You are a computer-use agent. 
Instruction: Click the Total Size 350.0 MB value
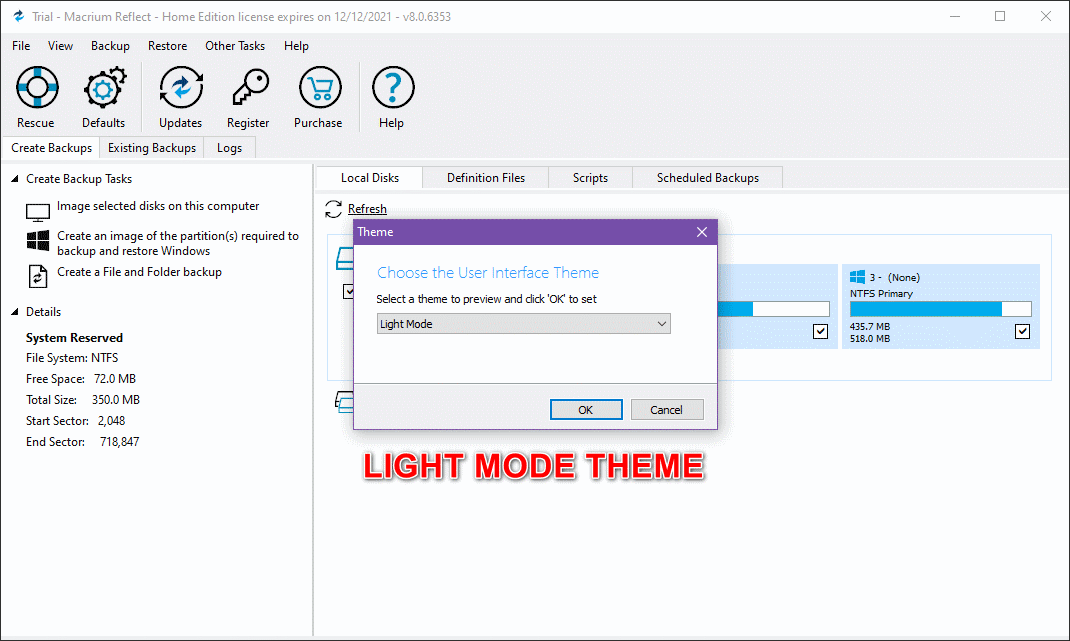coord(116,400)
